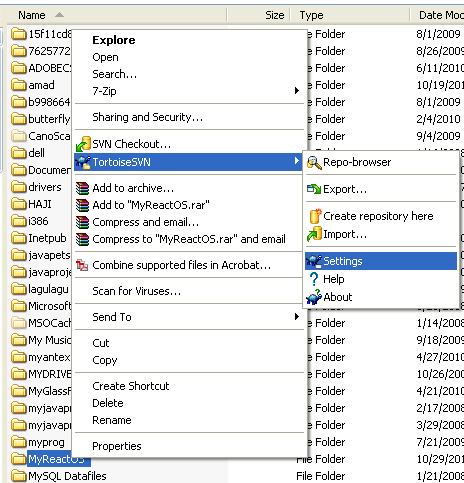Screen dimensions: 464x483
Task: Click the MySQL Datafiles folder icon
Action: coord(18,476)
